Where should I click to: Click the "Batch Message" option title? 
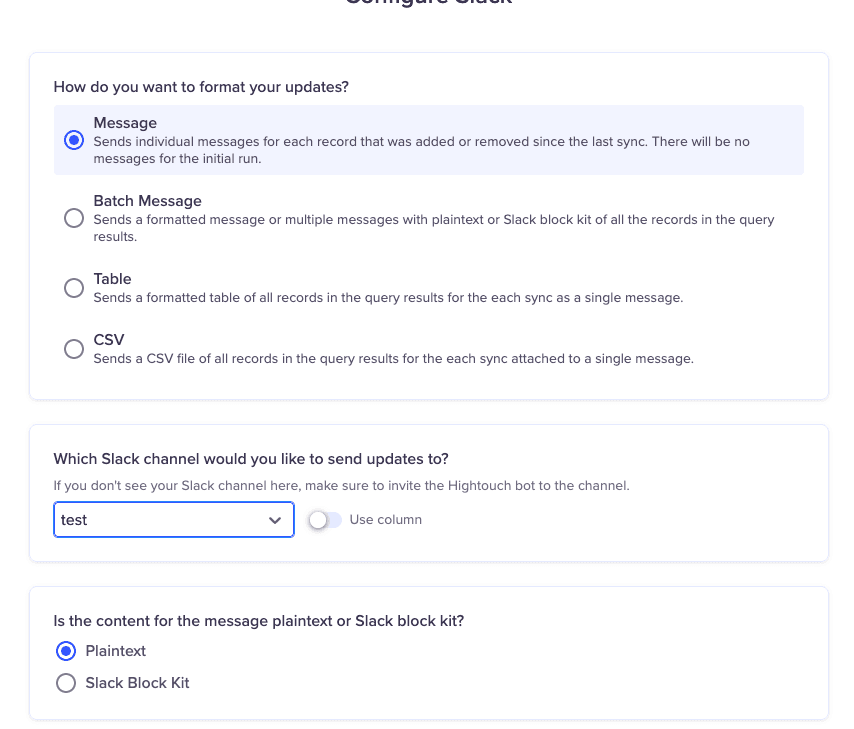pyautogui.click(x=147, y=201)
